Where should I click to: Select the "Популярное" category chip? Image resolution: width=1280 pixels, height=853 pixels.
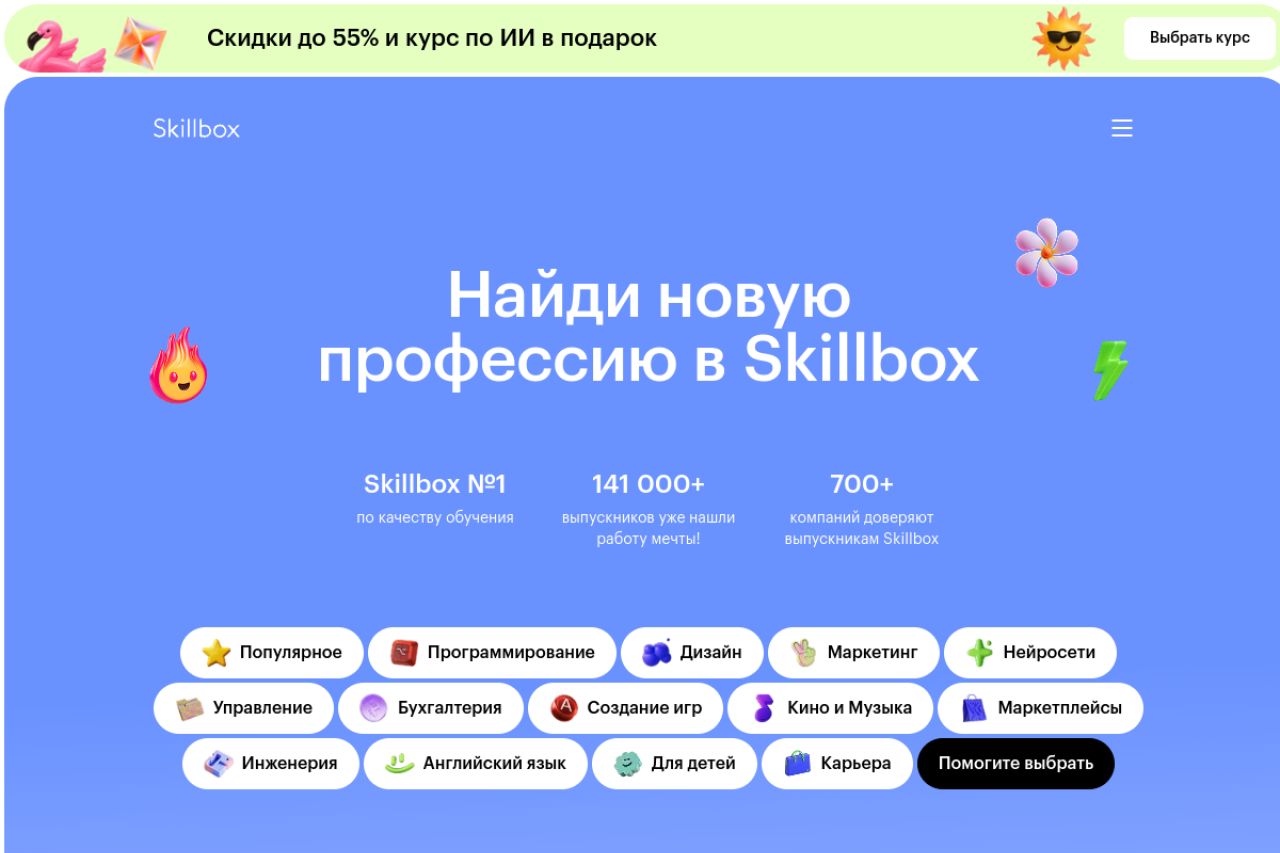pos(270,653)
